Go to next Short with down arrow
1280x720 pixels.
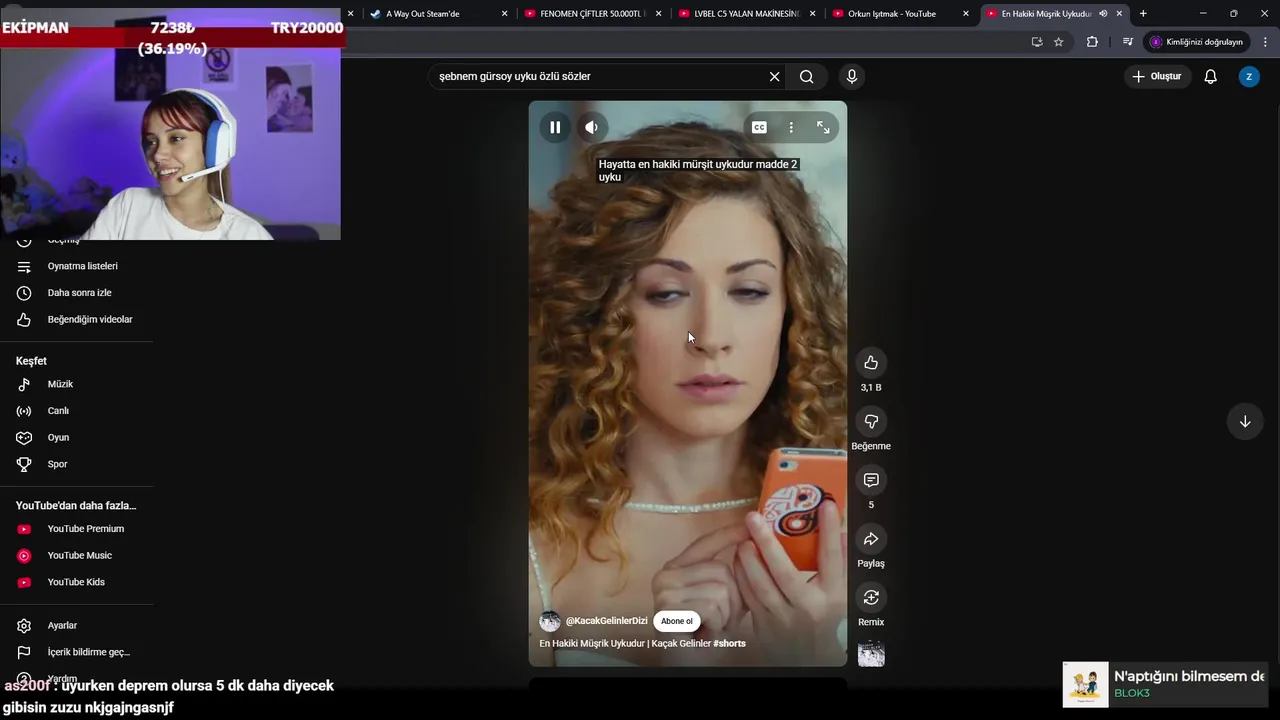[x=1245, y=421]
